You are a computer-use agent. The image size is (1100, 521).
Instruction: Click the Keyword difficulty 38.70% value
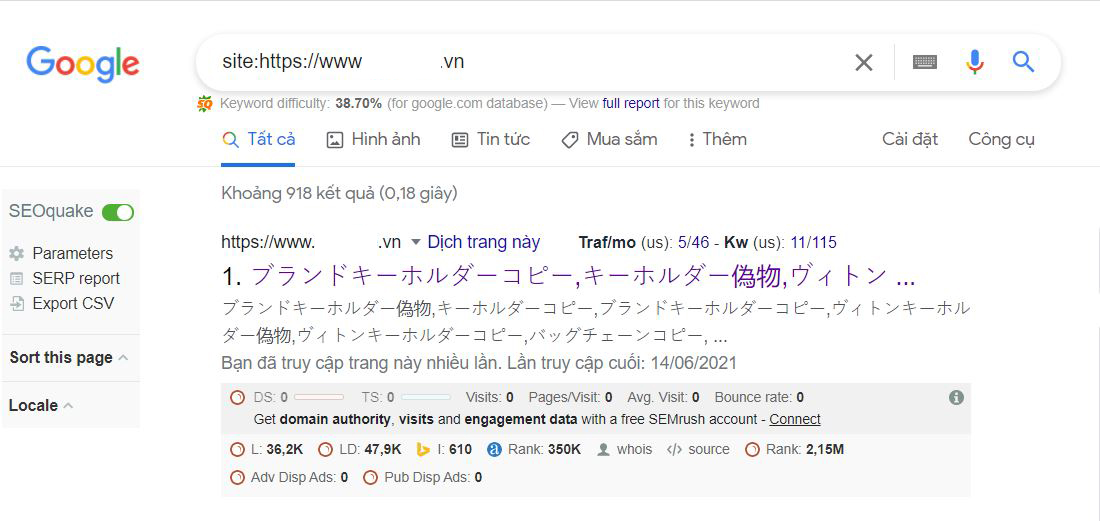(x=358, y=104)
